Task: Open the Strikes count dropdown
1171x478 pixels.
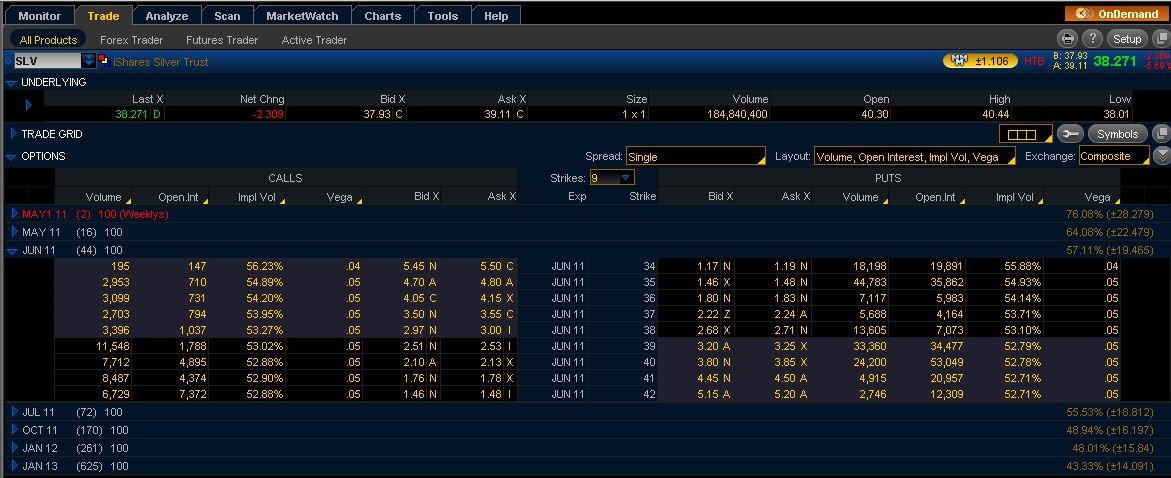Action: coord(612,178)
